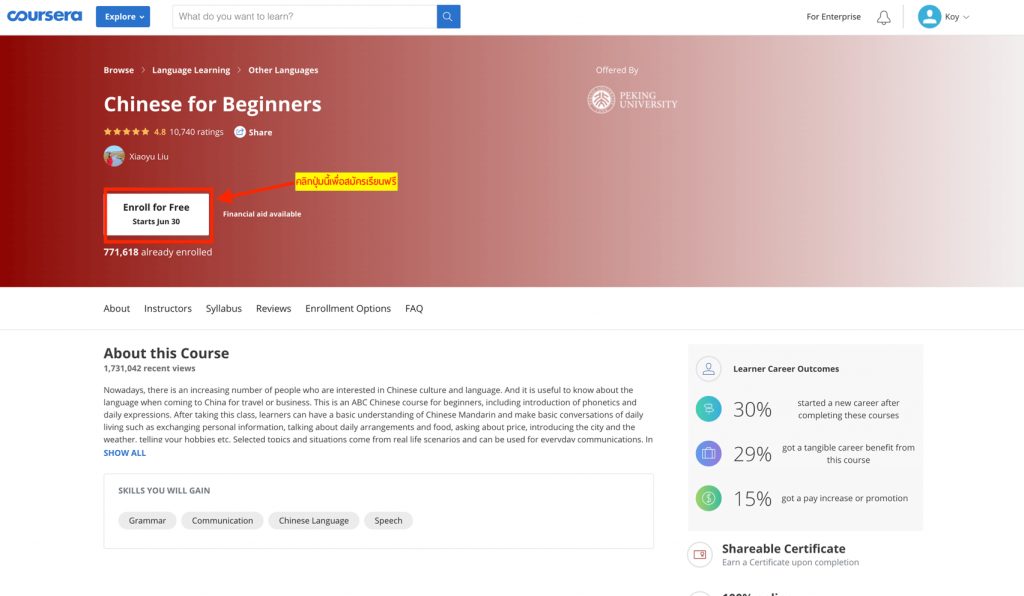1024x596 pixels.
Task: Select the Speech skill tag
Action: click(x=388, y=520)
